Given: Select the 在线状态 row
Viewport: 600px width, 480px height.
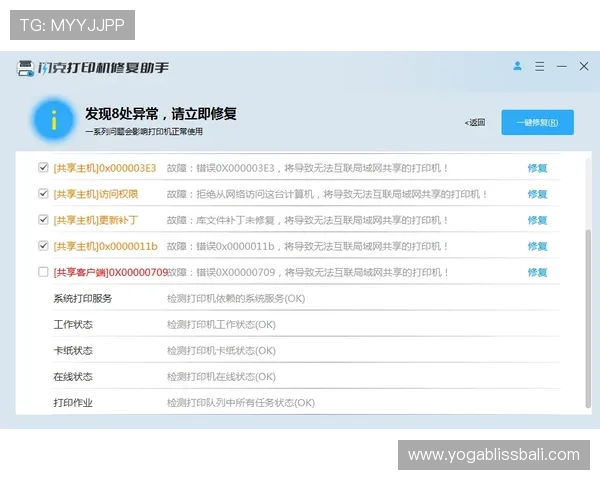Looking at the screenshot, I should [x=306, y=376].
